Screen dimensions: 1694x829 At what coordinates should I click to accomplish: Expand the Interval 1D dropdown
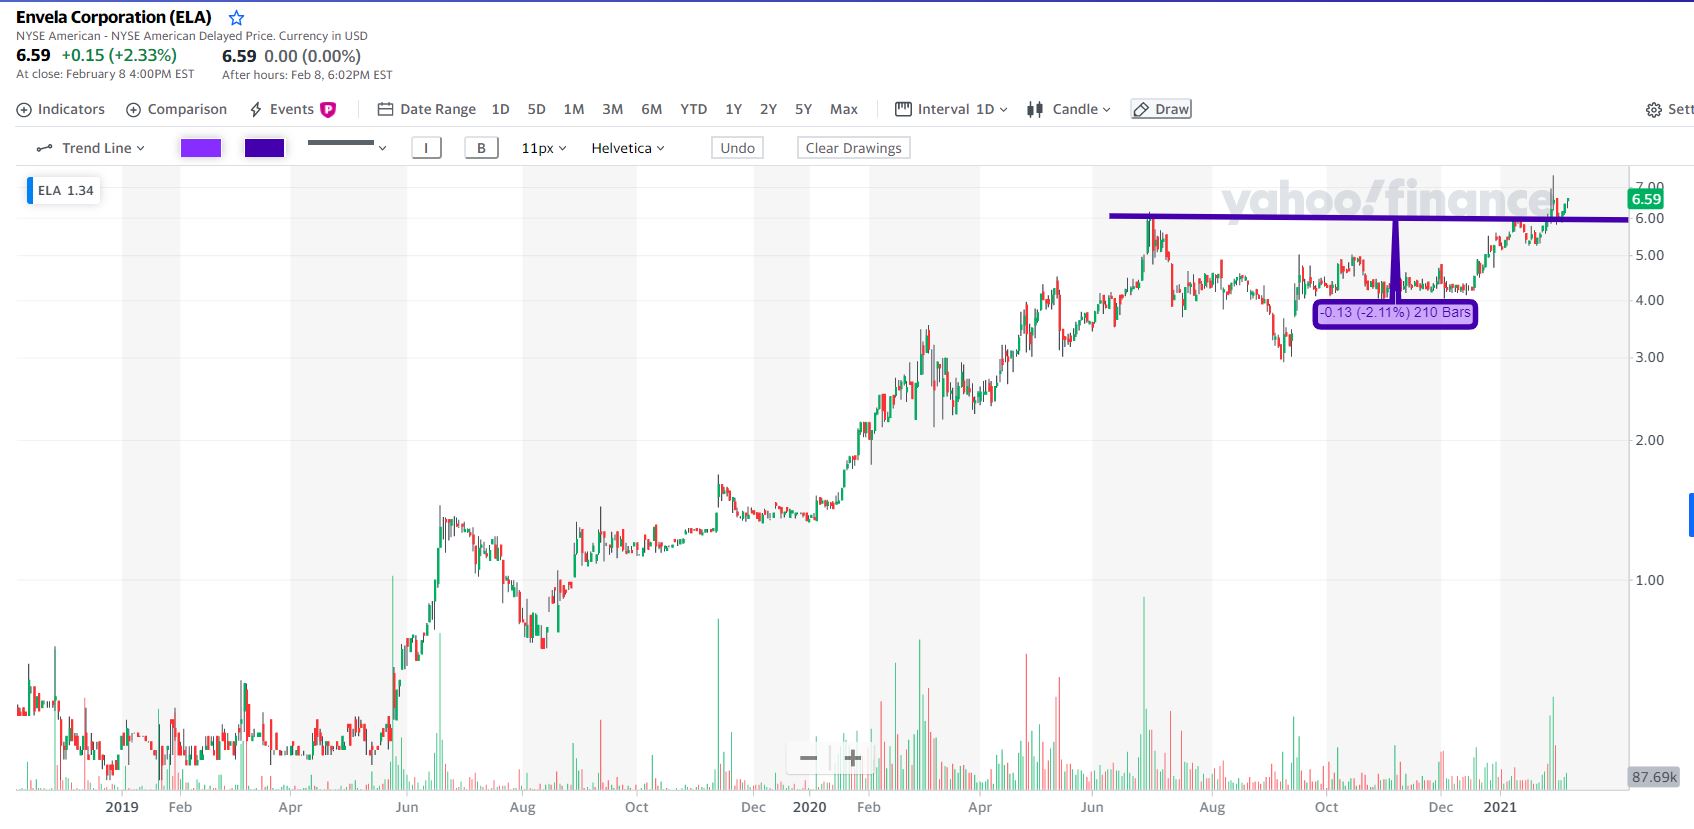[952, 109]
